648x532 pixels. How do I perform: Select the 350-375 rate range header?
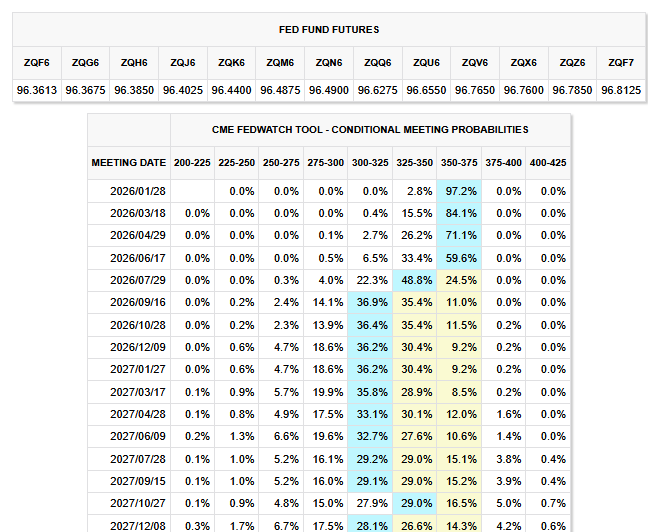click(459, 162)
